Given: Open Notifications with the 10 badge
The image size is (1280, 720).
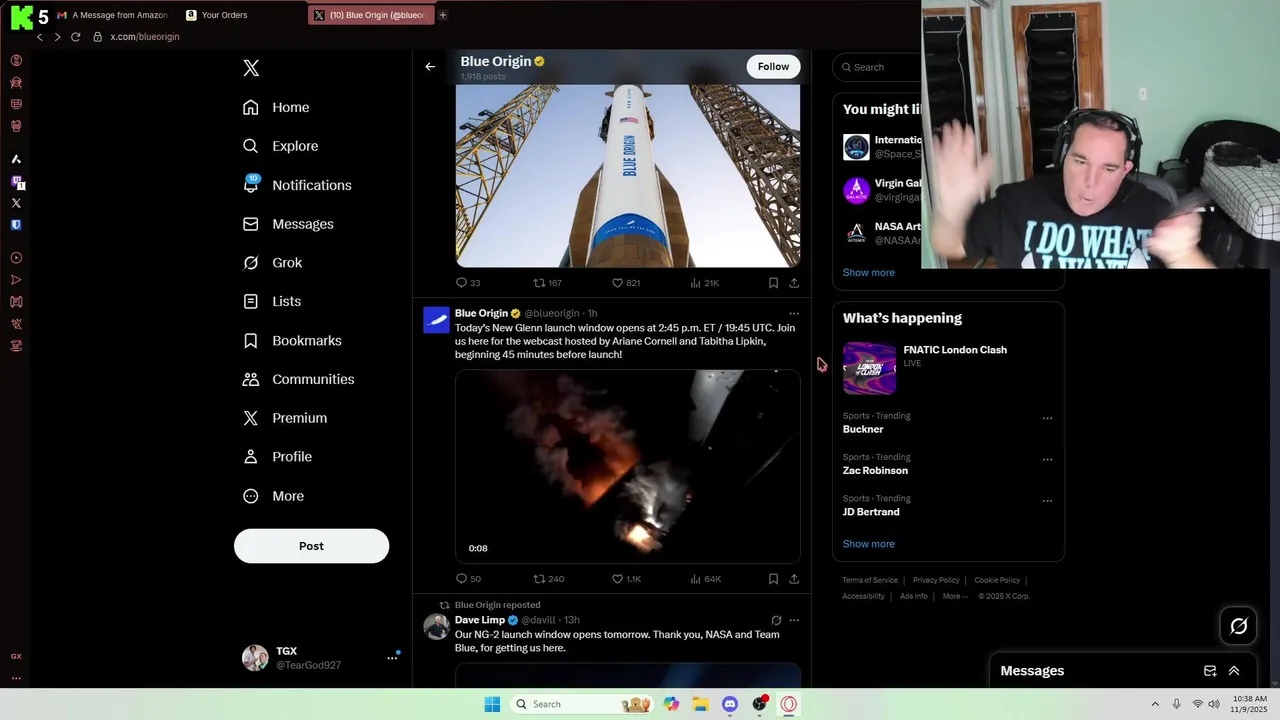Looking at the screenshot, I should click(297, 185).
